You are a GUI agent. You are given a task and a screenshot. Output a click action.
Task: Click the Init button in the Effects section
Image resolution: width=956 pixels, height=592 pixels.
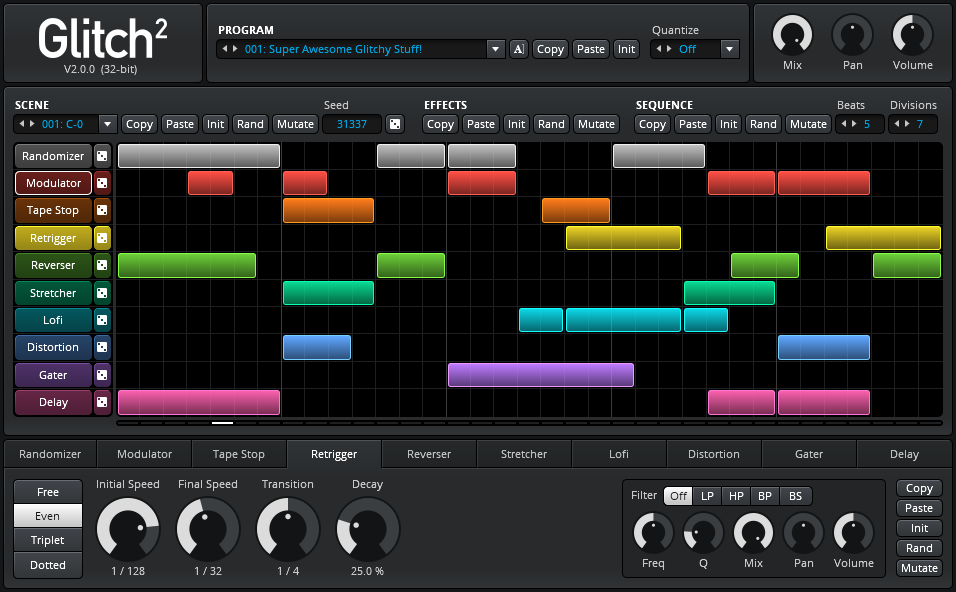[516, 124]
